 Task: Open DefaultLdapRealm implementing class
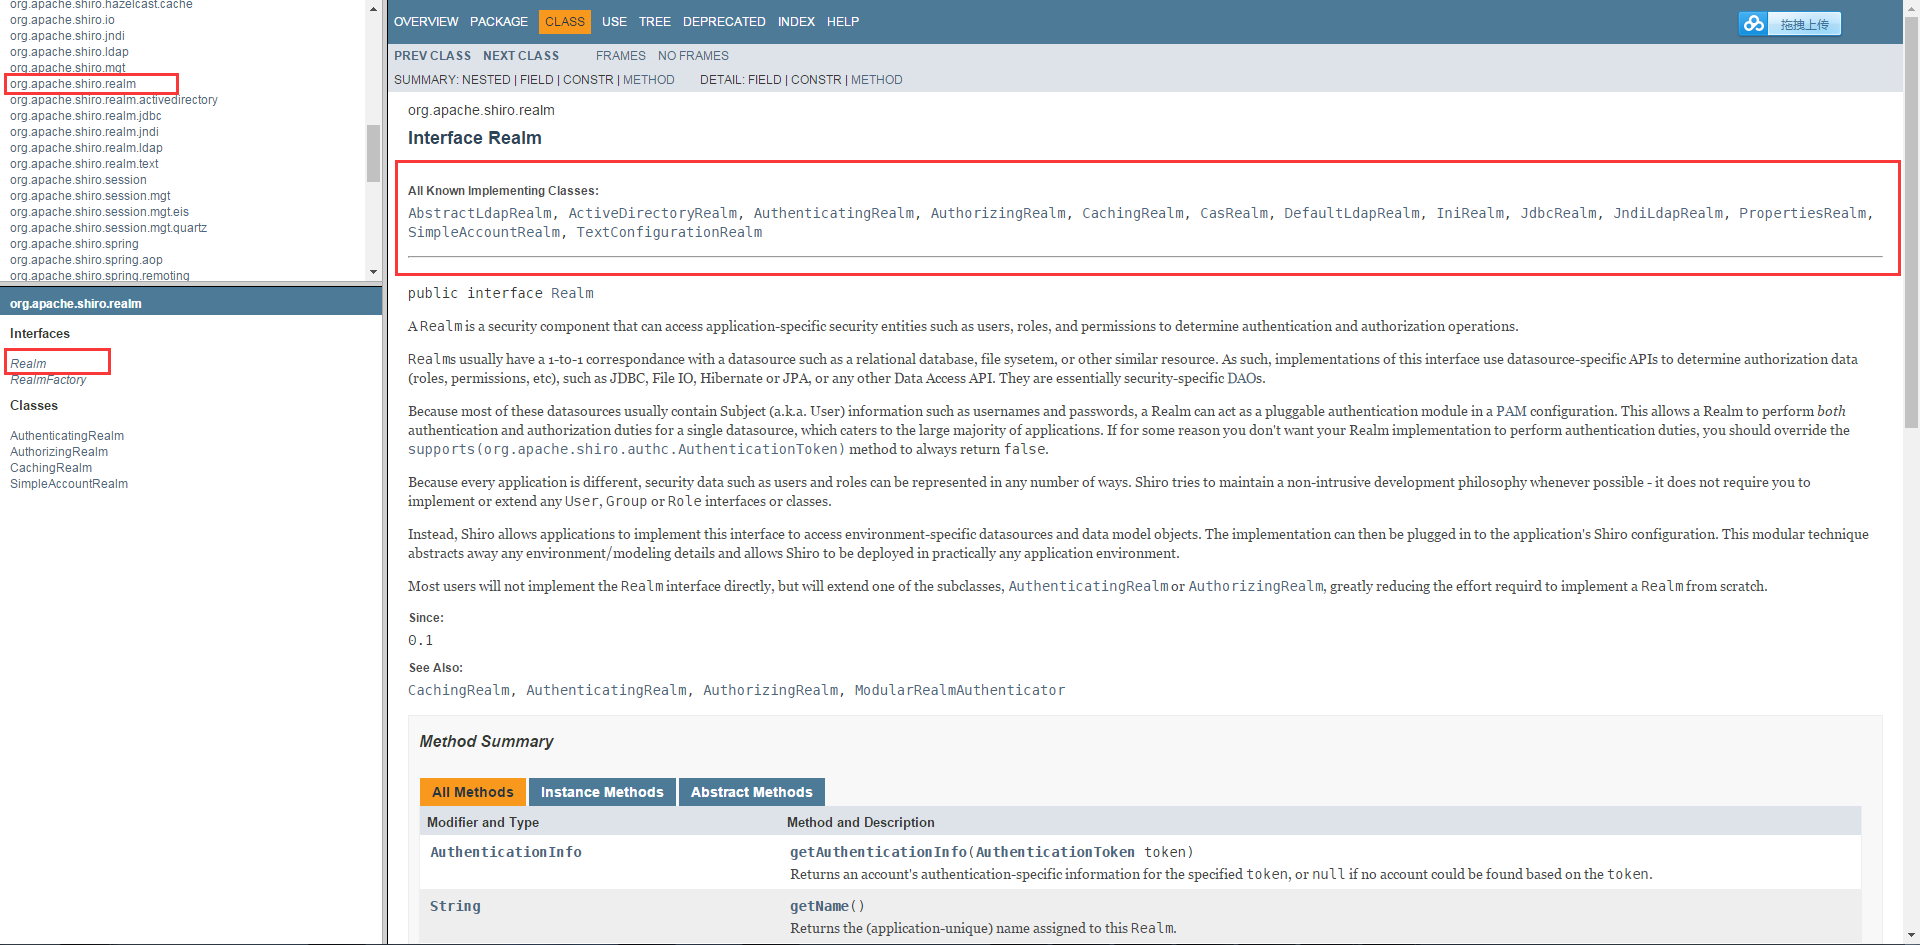pyautogui.click(x=1352, y=213)
